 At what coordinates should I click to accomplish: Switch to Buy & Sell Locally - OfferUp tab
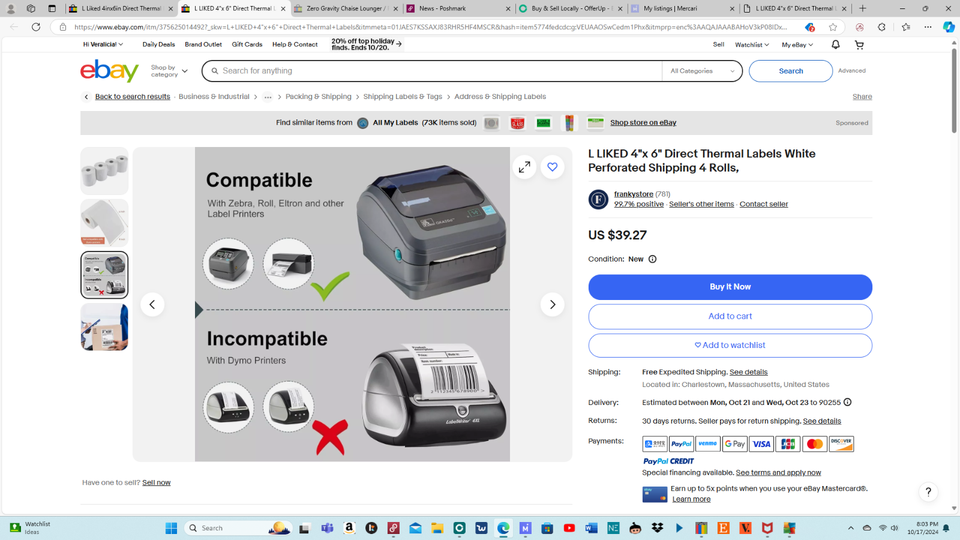pyautogui.click(x=569, y=9)
